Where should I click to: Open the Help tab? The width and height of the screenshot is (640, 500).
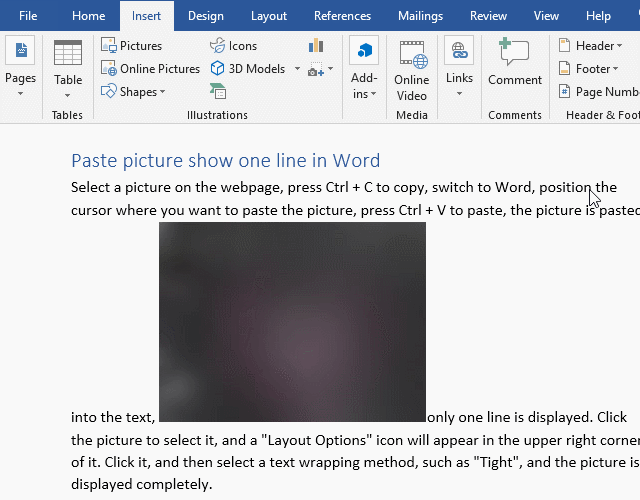(598, 16)
